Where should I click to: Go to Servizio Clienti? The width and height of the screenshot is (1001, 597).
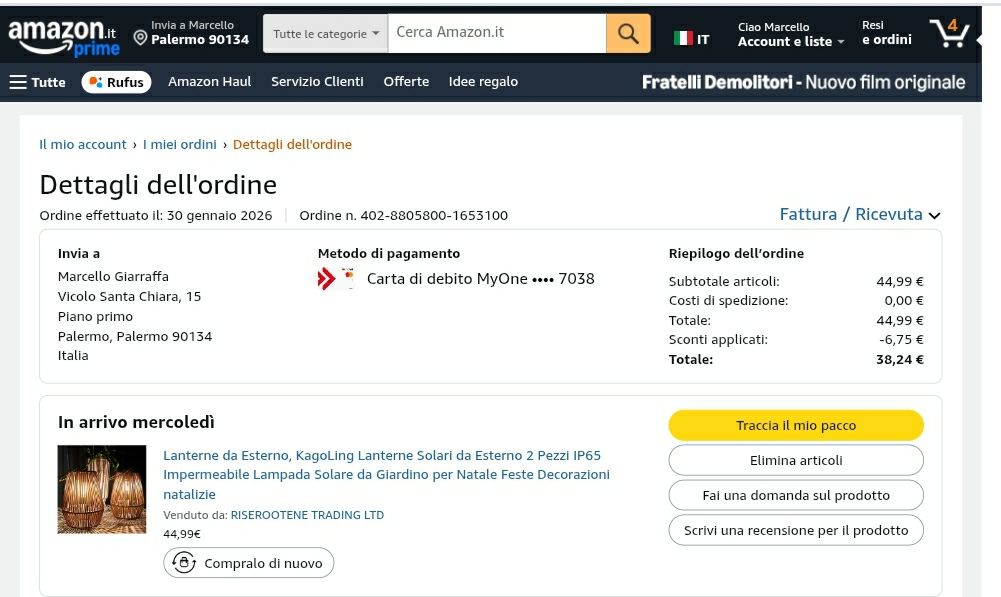317,82
